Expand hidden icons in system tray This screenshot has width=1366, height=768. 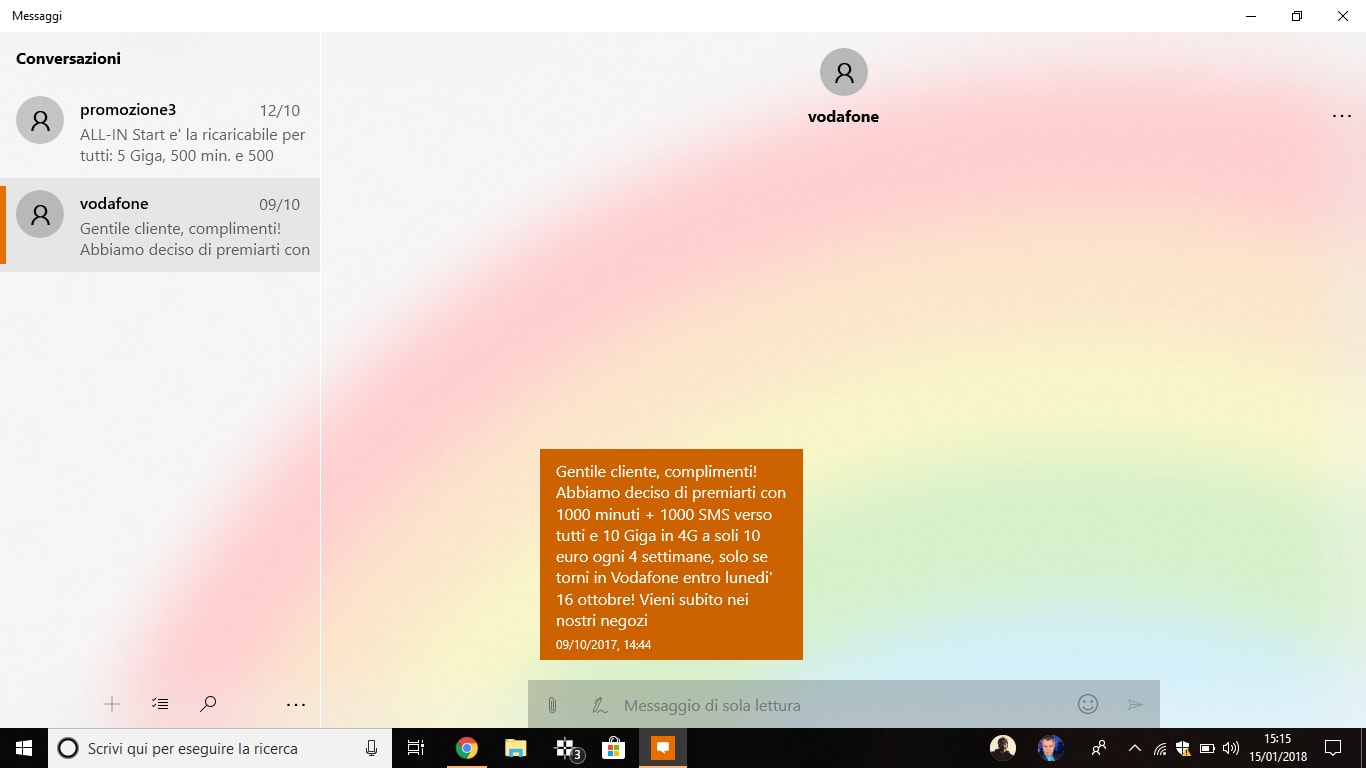(x=1135, y=748)
